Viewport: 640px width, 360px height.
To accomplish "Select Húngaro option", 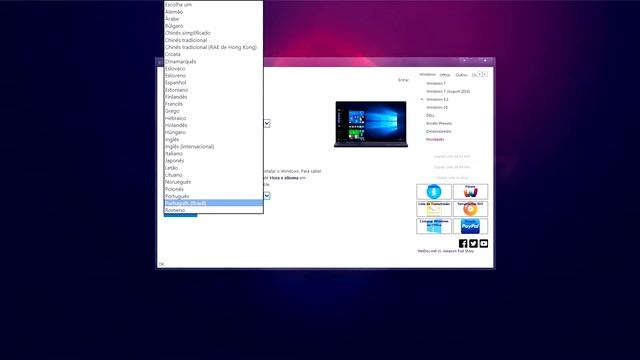I will [213, 132].
